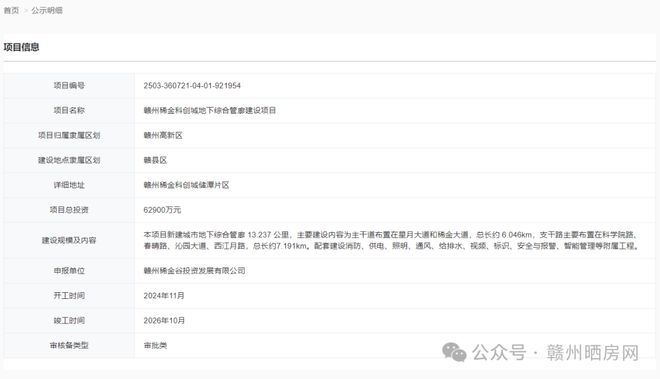
Task: Click the 详细地址 label cell
Action: tap(69, 185)
